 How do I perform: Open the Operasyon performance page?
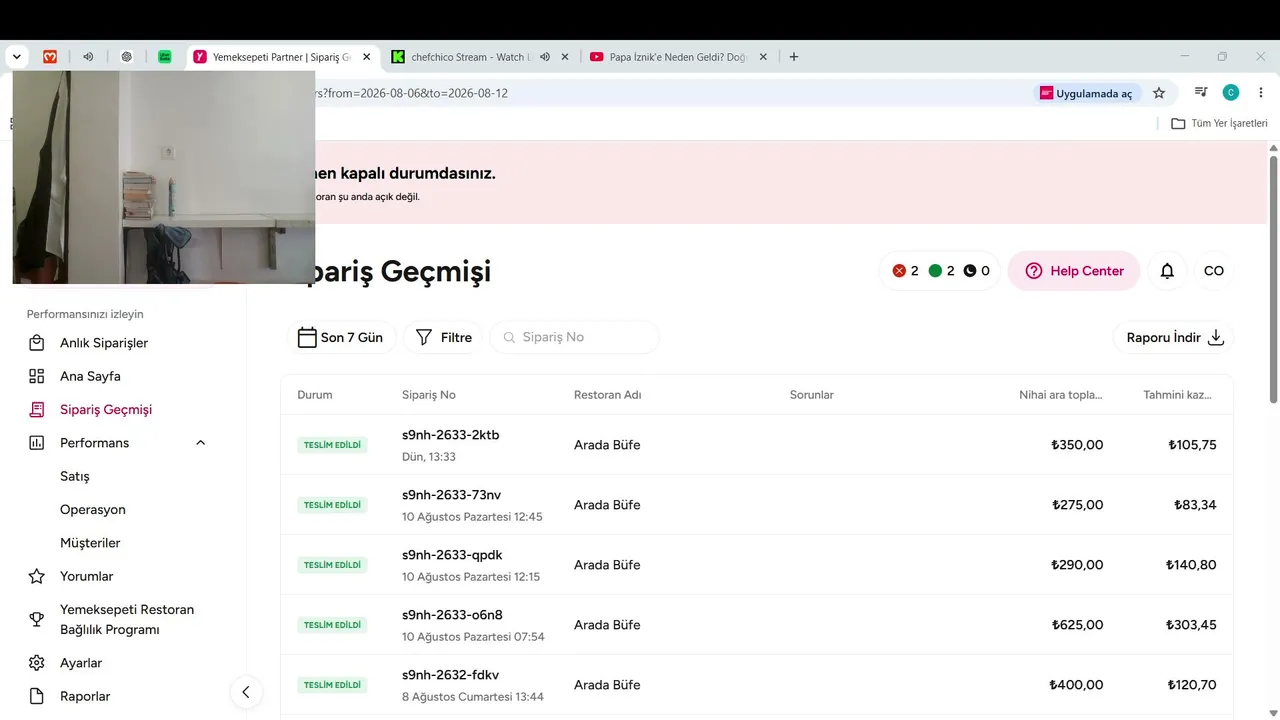point(93,510)
